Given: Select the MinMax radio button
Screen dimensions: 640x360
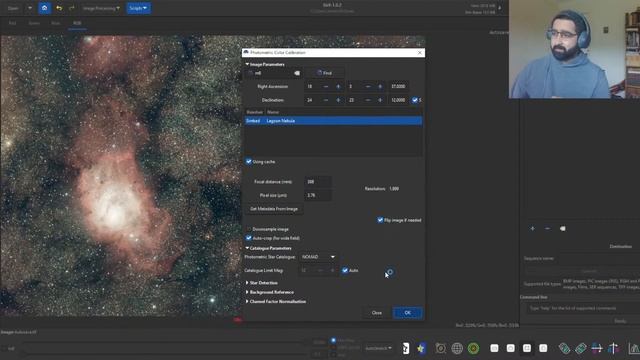Looking at the screenshot, I should click(x=333, y=340).
